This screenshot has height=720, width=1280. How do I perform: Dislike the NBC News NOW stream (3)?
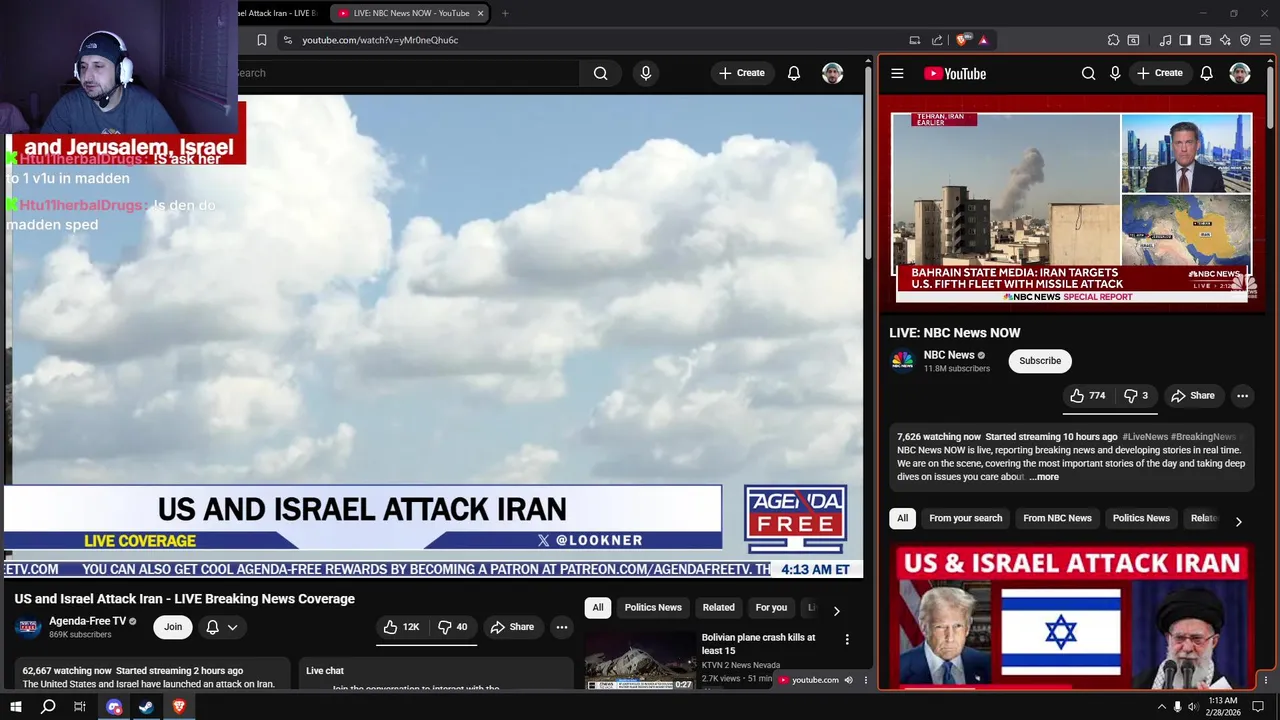1136,396
